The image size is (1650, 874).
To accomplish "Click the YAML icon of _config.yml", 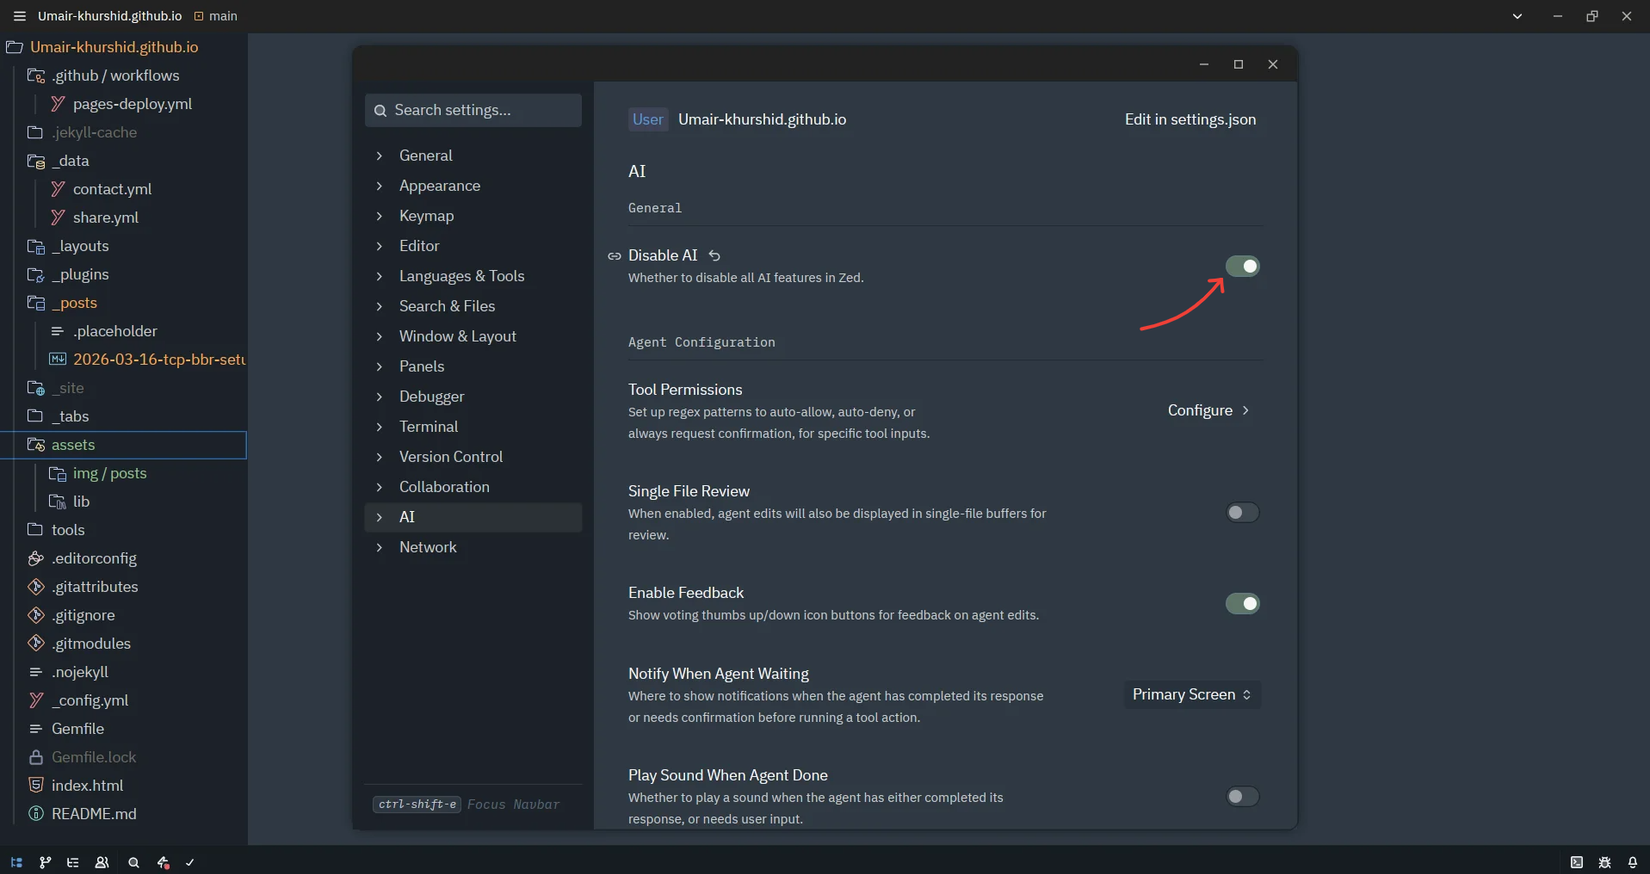I will (x=36, y=700).
